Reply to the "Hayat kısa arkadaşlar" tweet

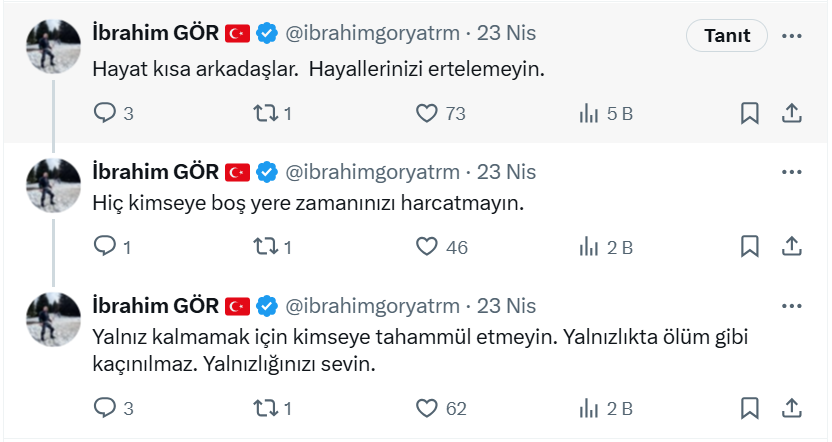[105, 113]
